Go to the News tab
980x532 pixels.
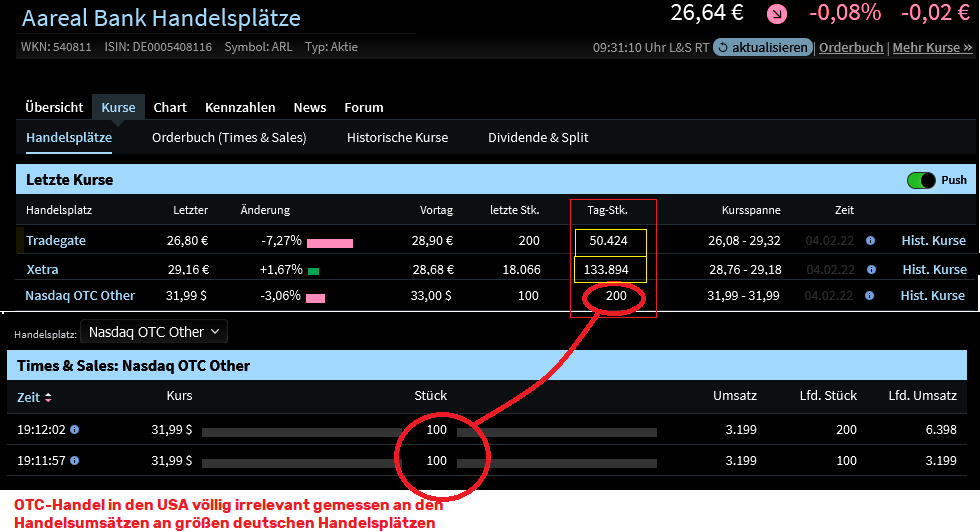point(310,108)
